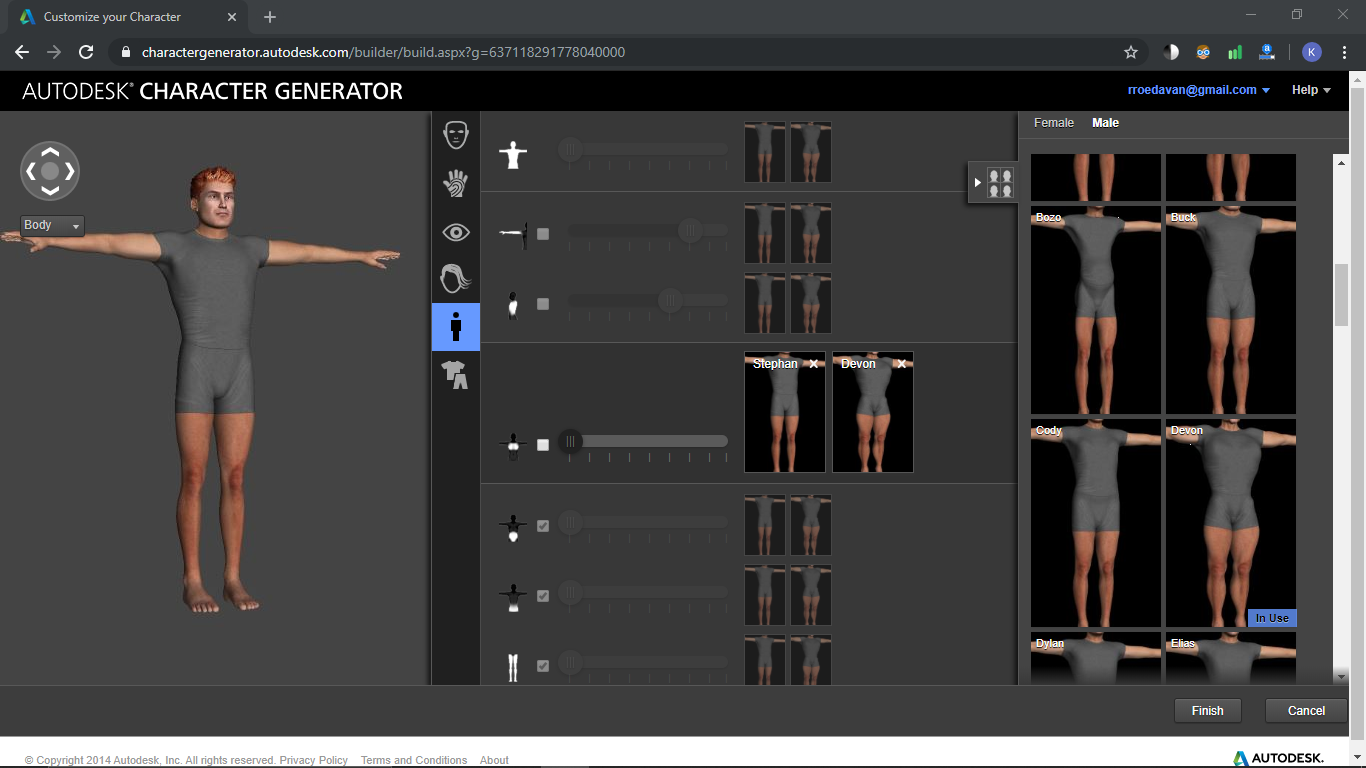Screen dimensions: 1366x768
Task: Reload the page in Chrome
Action: coord(86,52)
